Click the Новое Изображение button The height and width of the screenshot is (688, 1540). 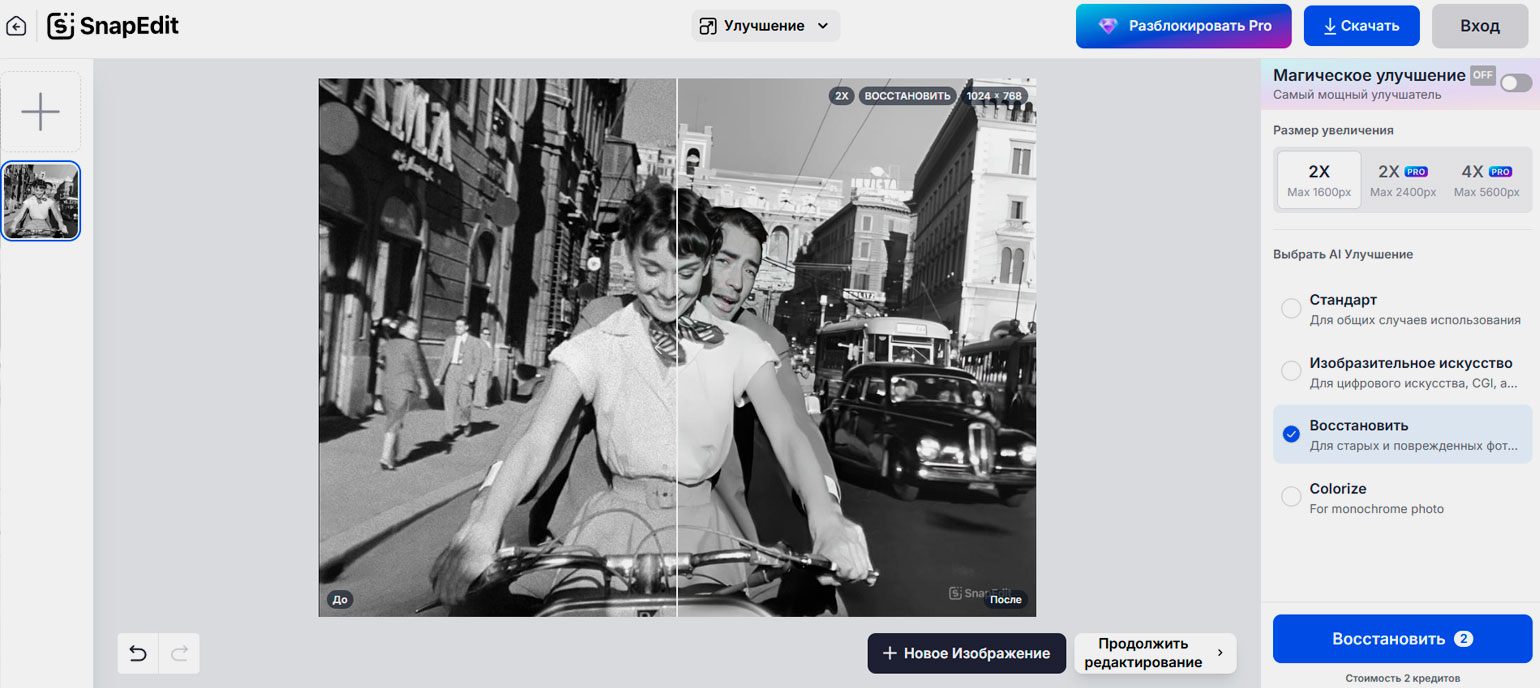(967, 653)
